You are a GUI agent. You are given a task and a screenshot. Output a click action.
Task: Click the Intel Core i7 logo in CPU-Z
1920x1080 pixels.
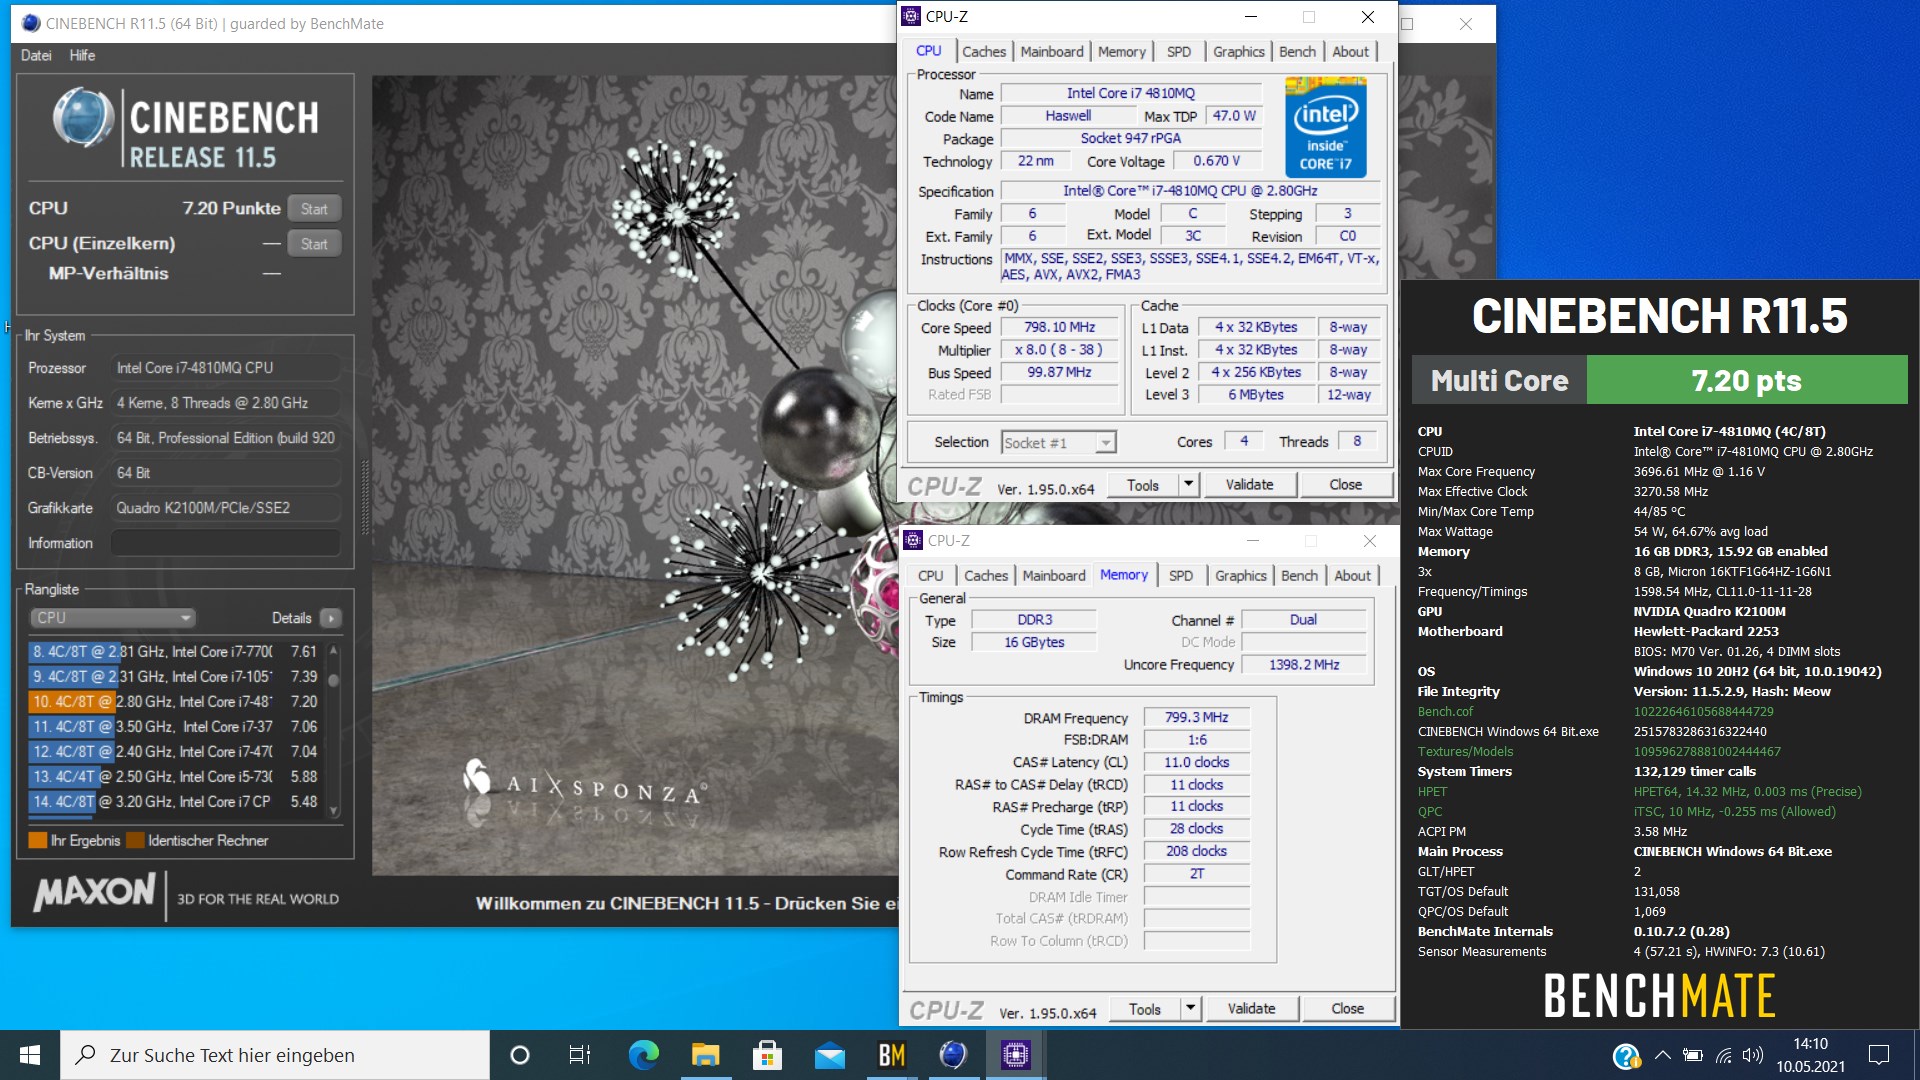click(1325, 128)
